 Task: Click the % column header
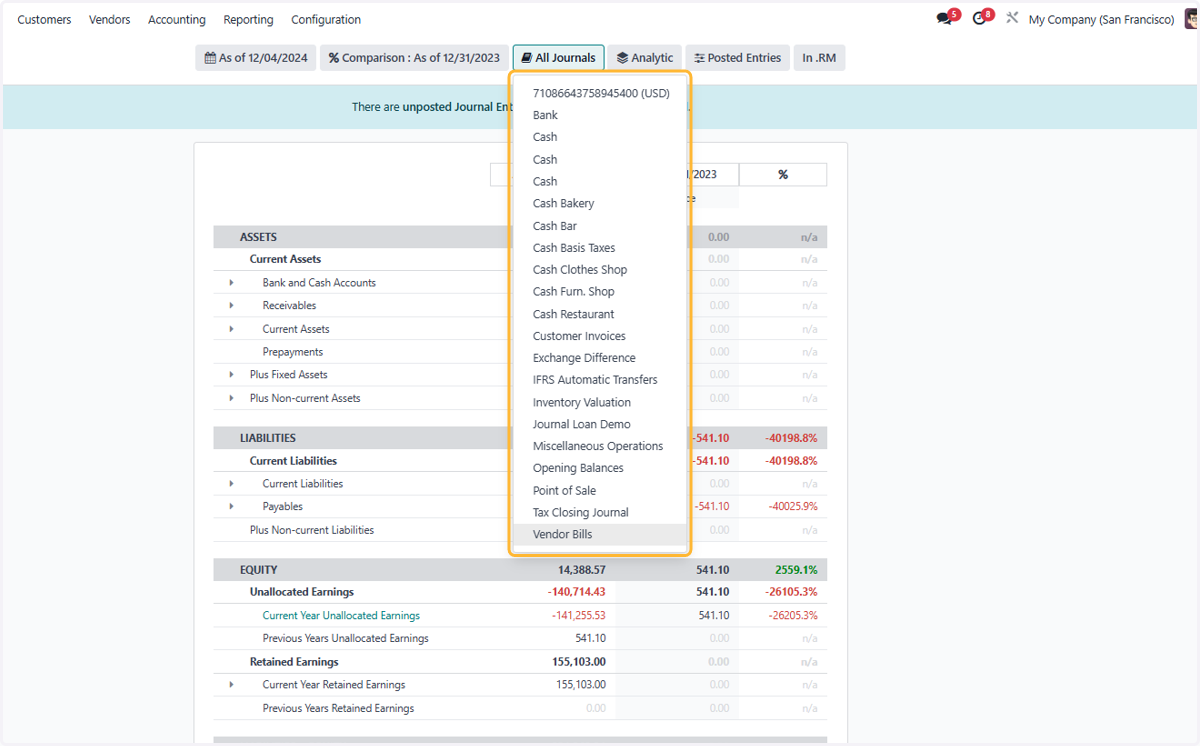coord(783,175)
